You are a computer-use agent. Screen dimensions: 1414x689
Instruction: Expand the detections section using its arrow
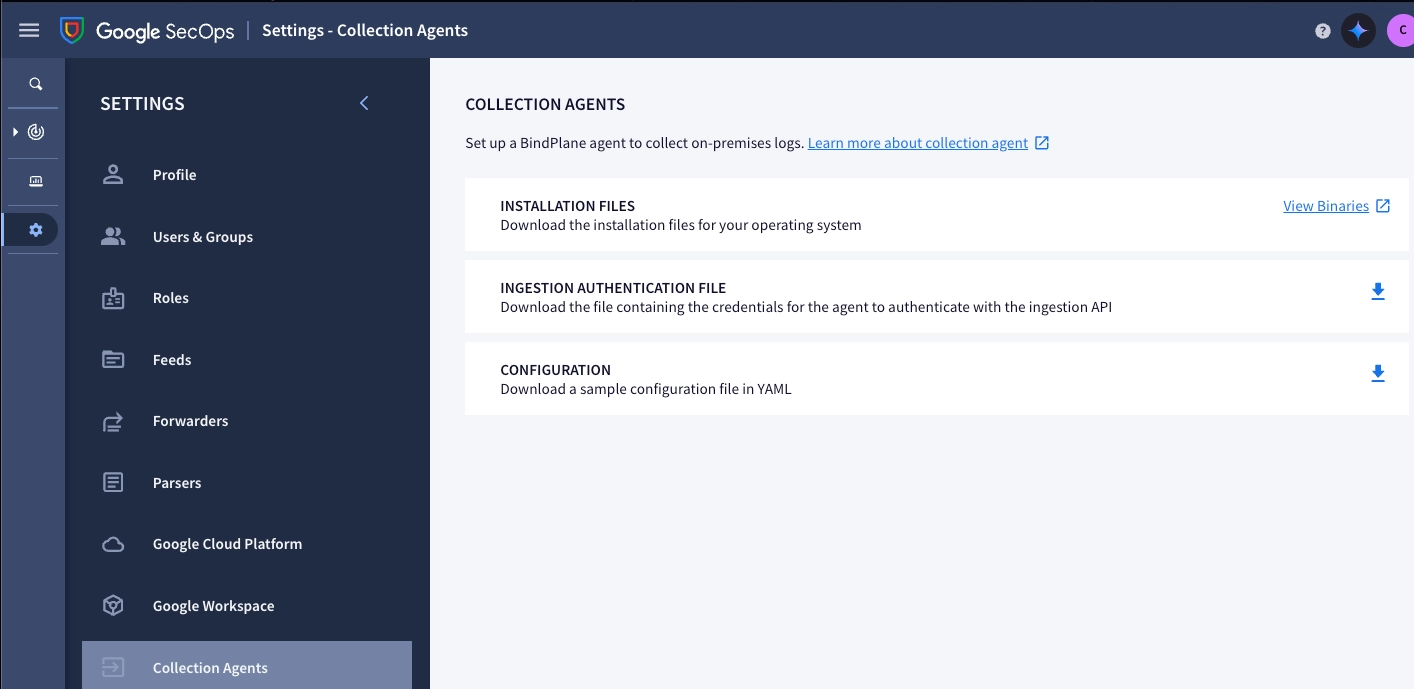coord(14,131)
